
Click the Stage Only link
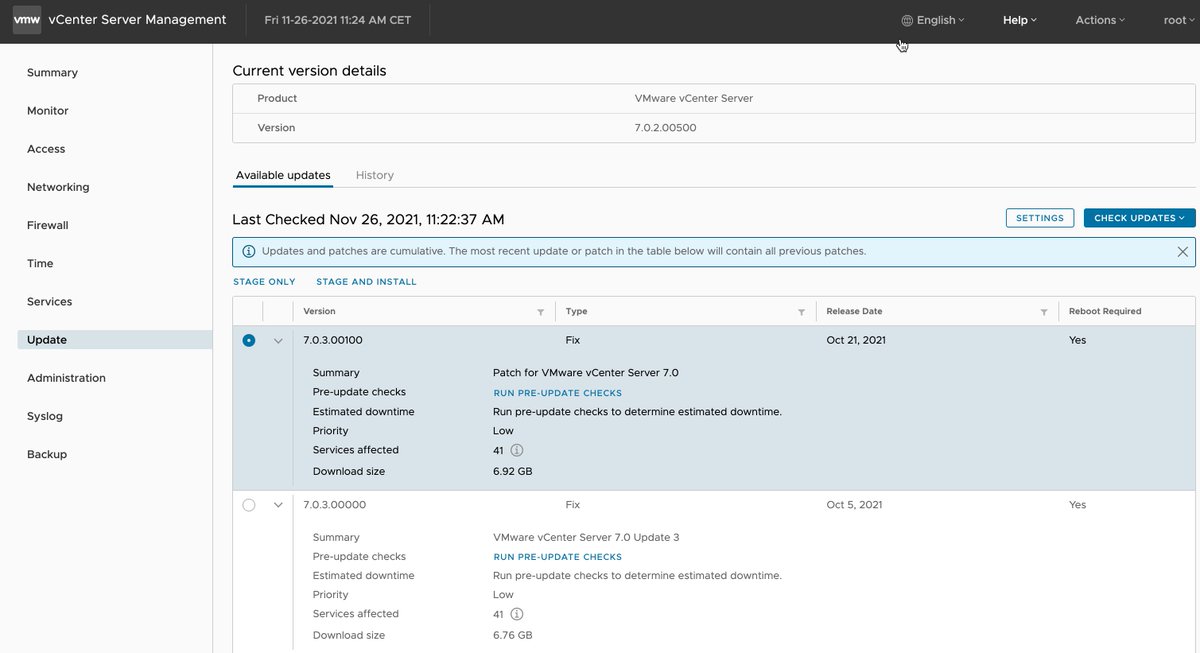(265, 282)
